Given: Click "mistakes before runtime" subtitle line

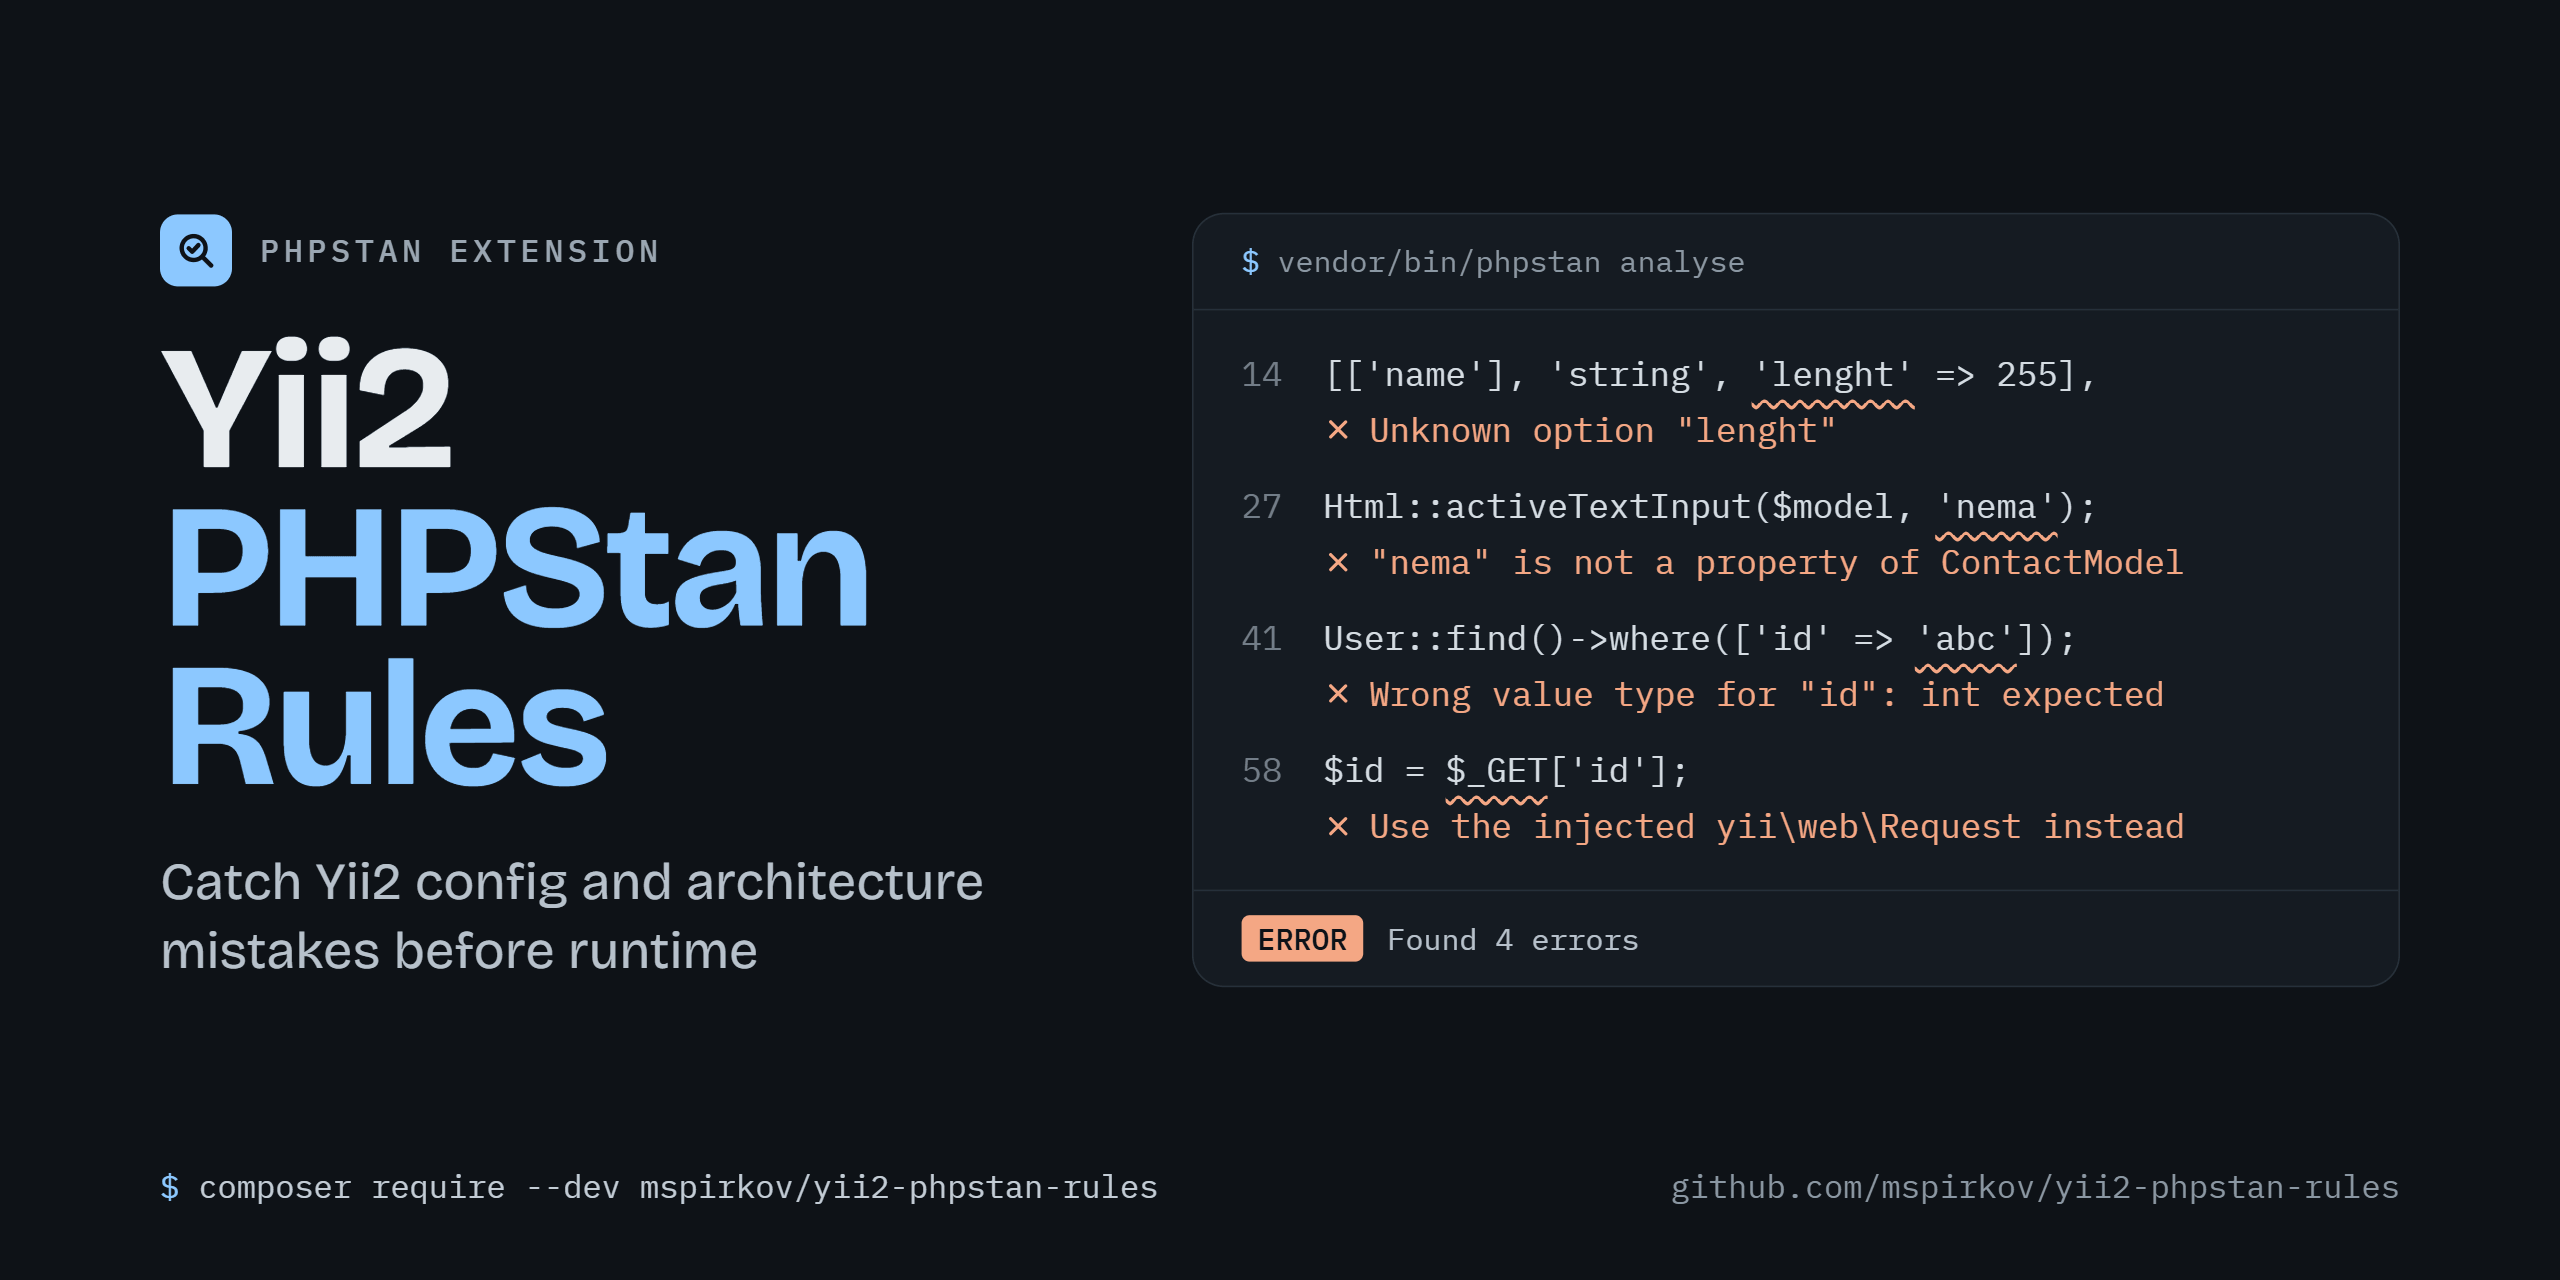Looking at the screenshot, I should tap(459, 951).
